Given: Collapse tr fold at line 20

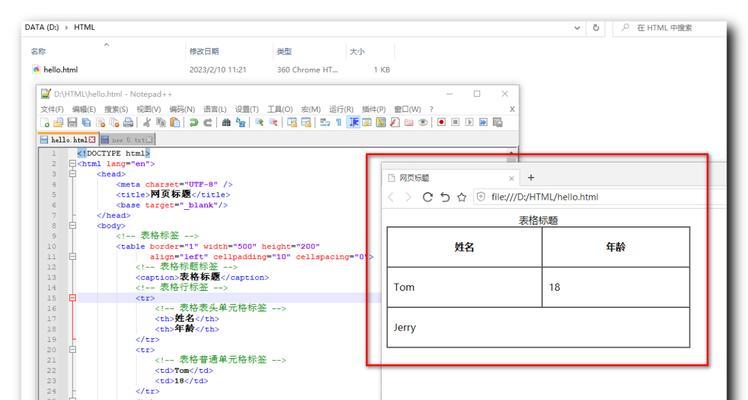Looking at the screenshot, I should 73,349.
